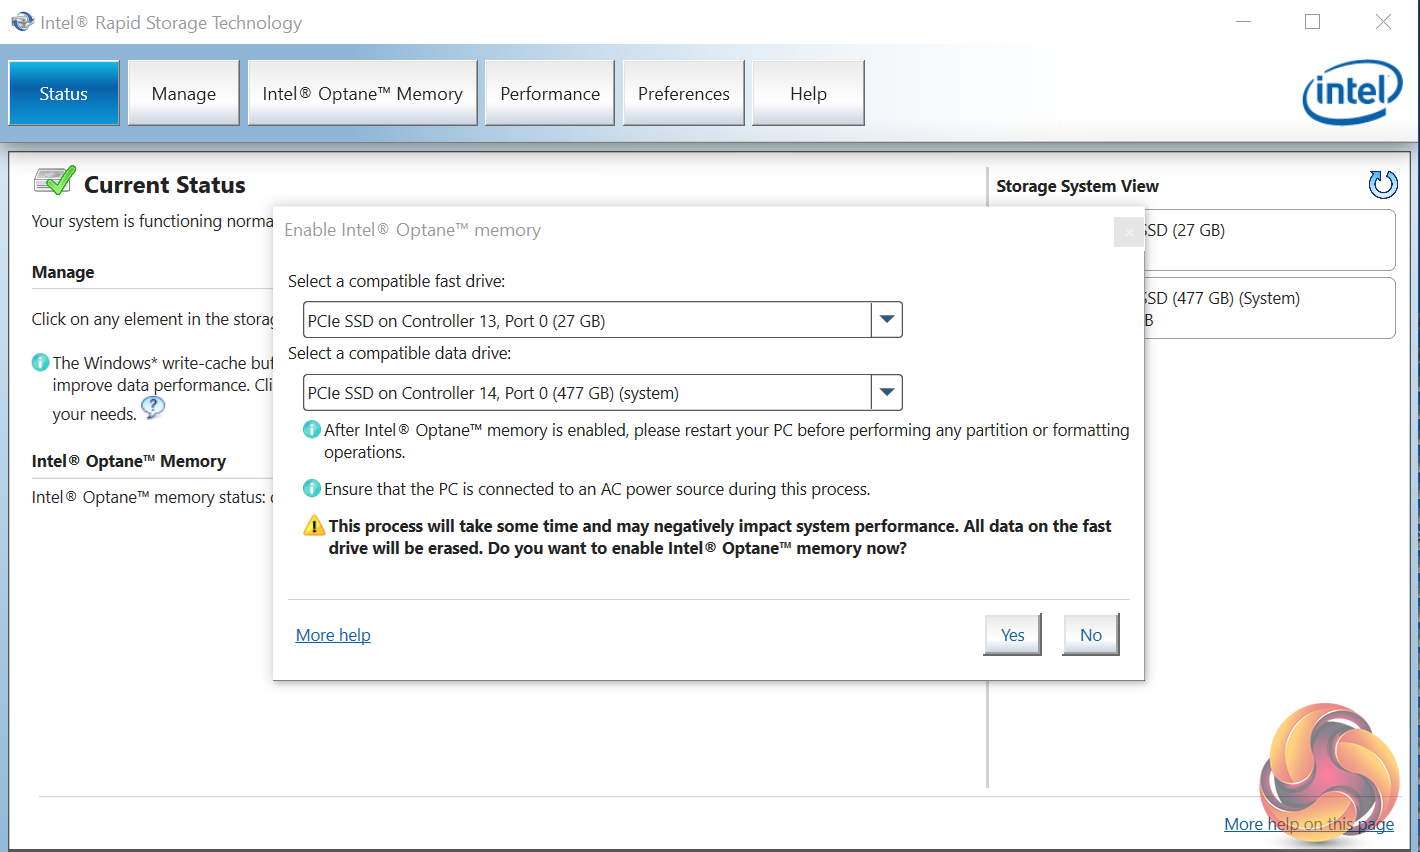Select the 477 GB System SSD entry
The width and height of the screenshot is (1420, 852).
tap(1270, 308)
